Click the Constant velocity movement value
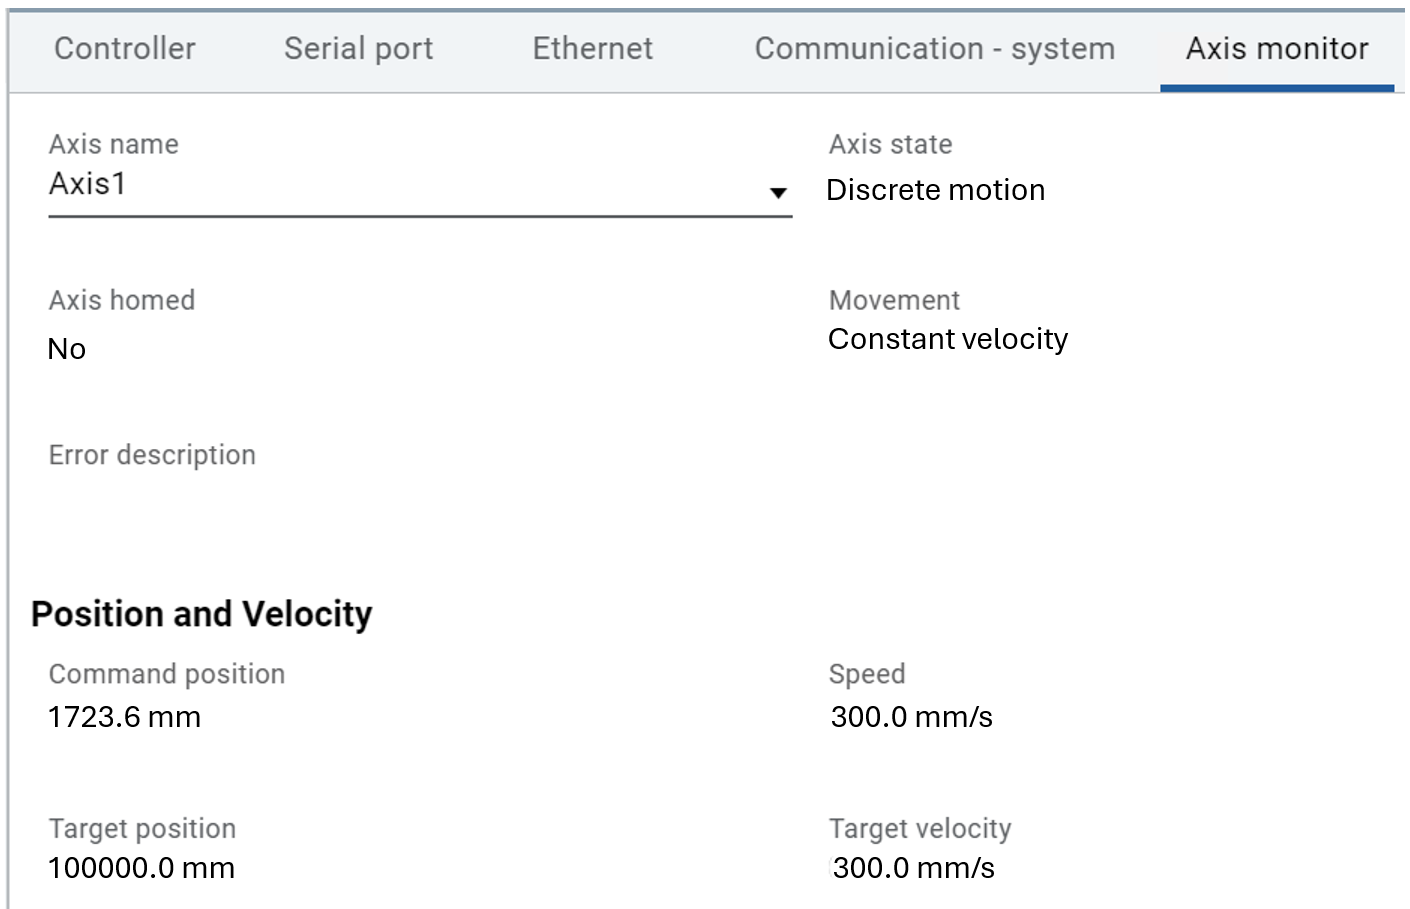 [x=947, y=339]
